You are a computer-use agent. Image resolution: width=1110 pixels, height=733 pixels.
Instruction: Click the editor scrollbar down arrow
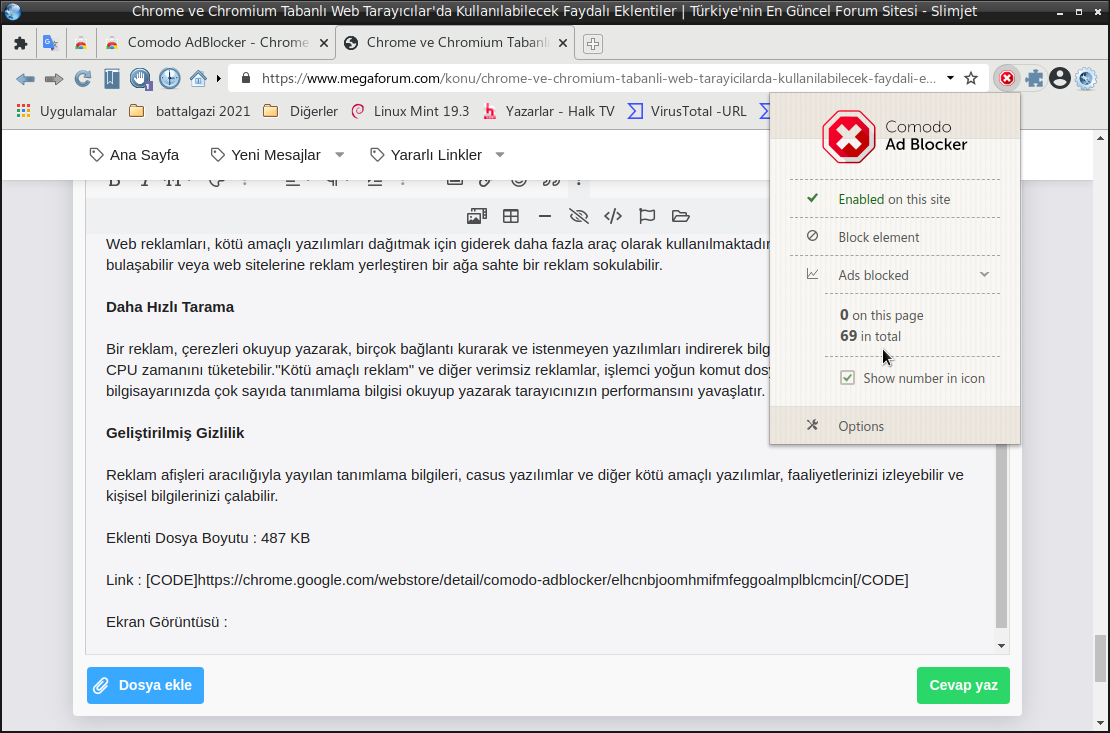click(1001, 645)
